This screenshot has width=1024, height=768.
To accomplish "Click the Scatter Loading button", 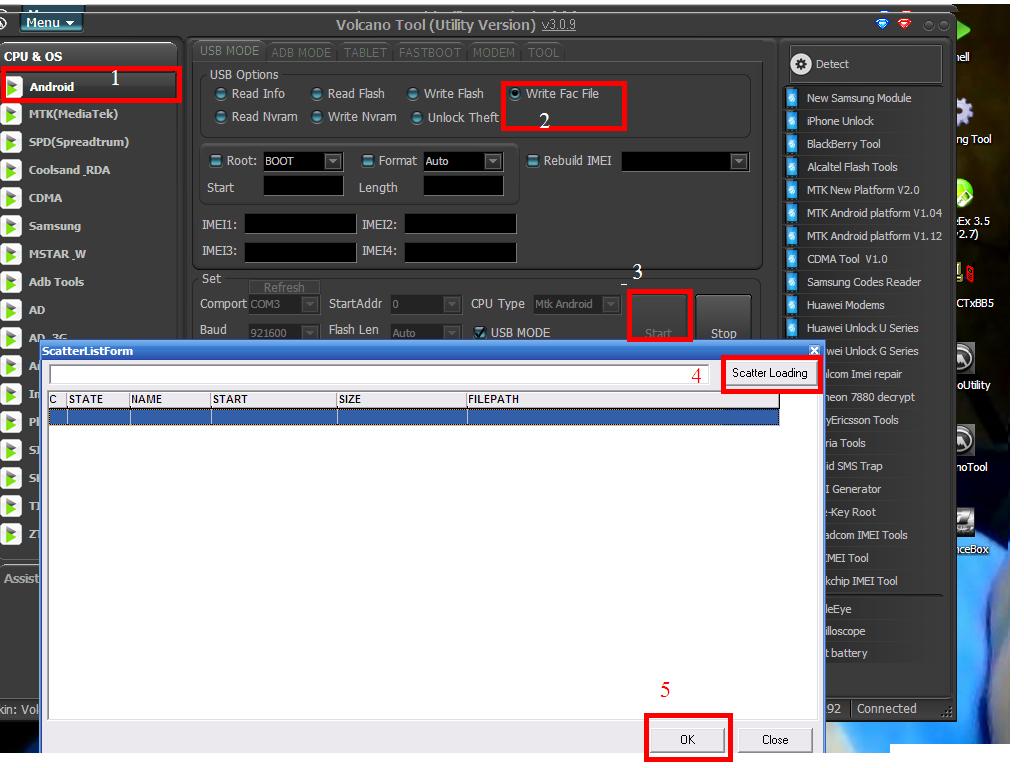I will pyautogui.click(x=769, y=373).
